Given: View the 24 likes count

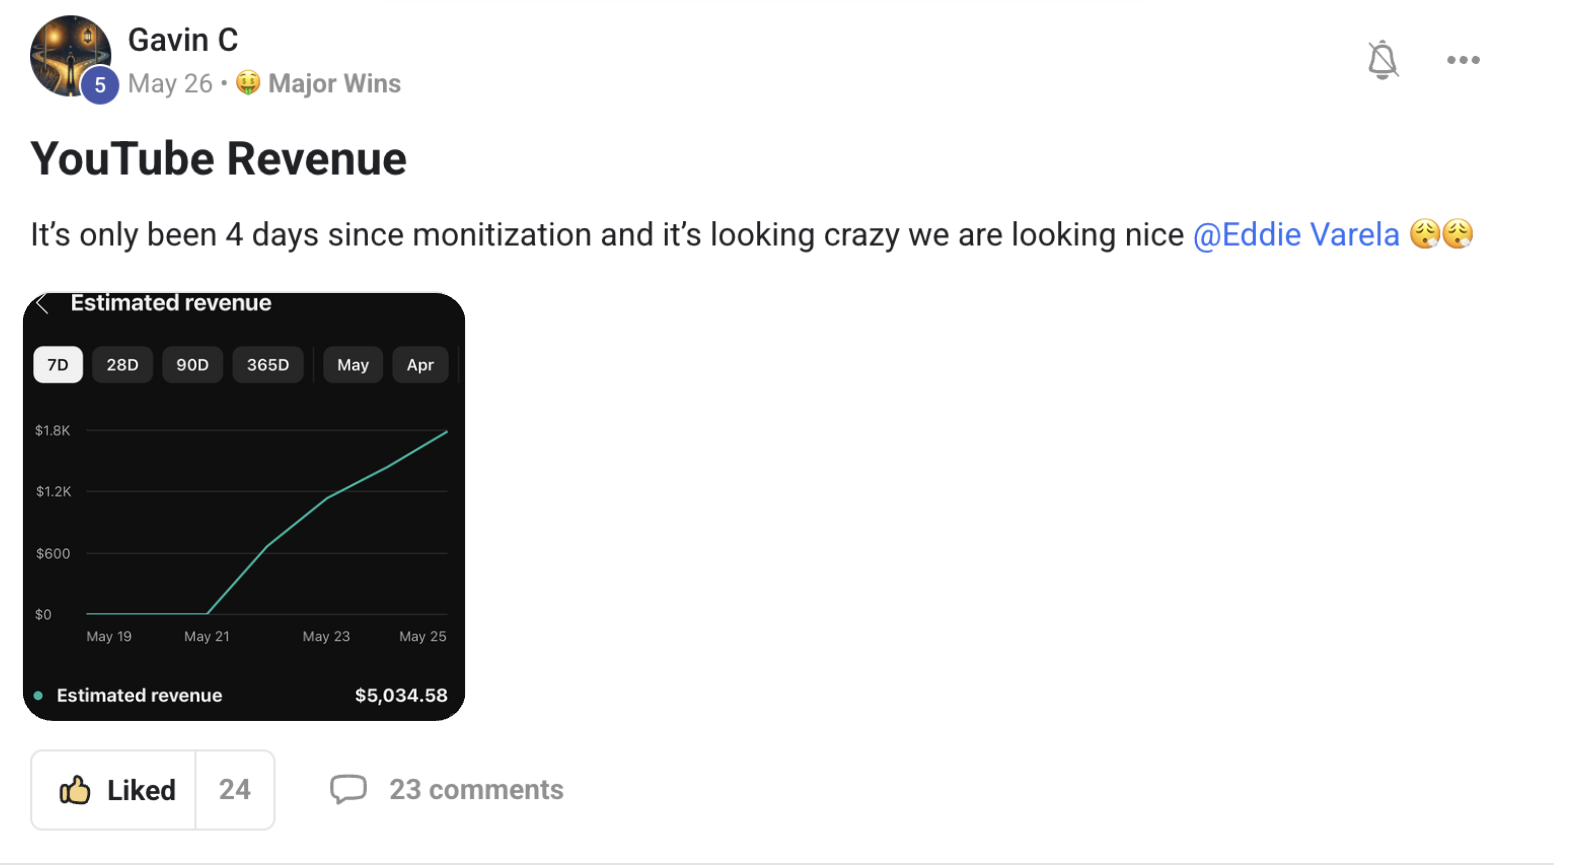Looking at the screenshot, I should [x=235, y=790].
